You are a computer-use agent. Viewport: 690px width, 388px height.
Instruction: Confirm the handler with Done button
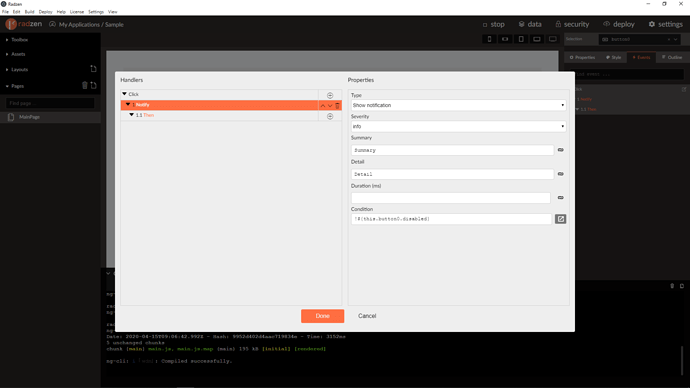tap(323, 316)
